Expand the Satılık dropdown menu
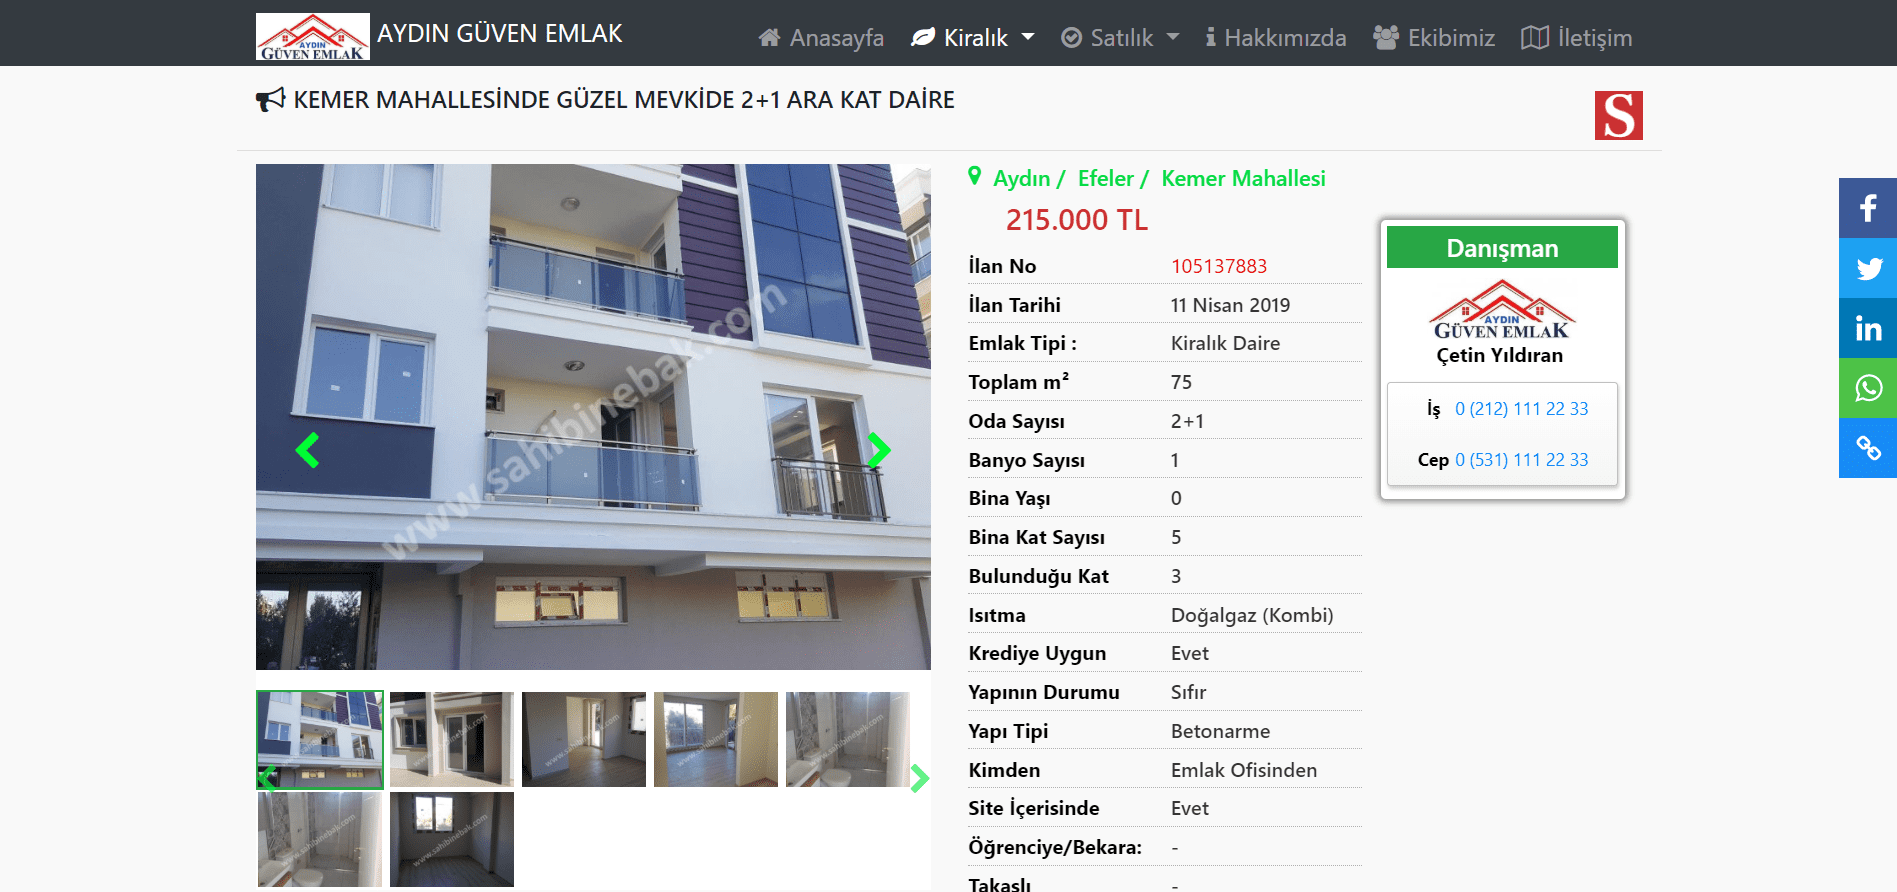Image resolution: width=1897 pixels, height=892 pixels. point(1120,38)
